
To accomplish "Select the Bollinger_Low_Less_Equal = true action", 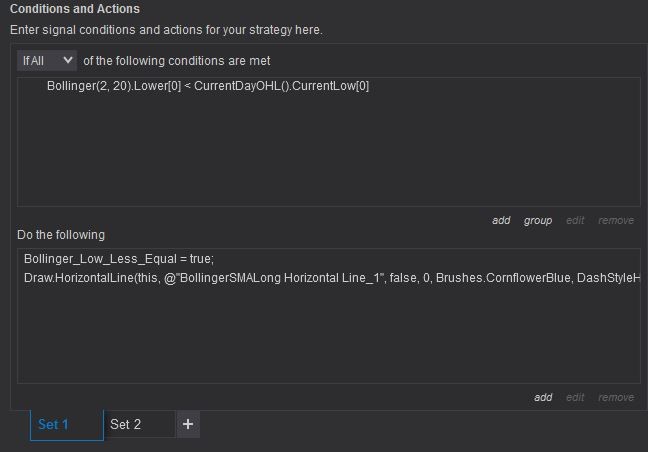I will pyautogui.click(x=119, y=259).
